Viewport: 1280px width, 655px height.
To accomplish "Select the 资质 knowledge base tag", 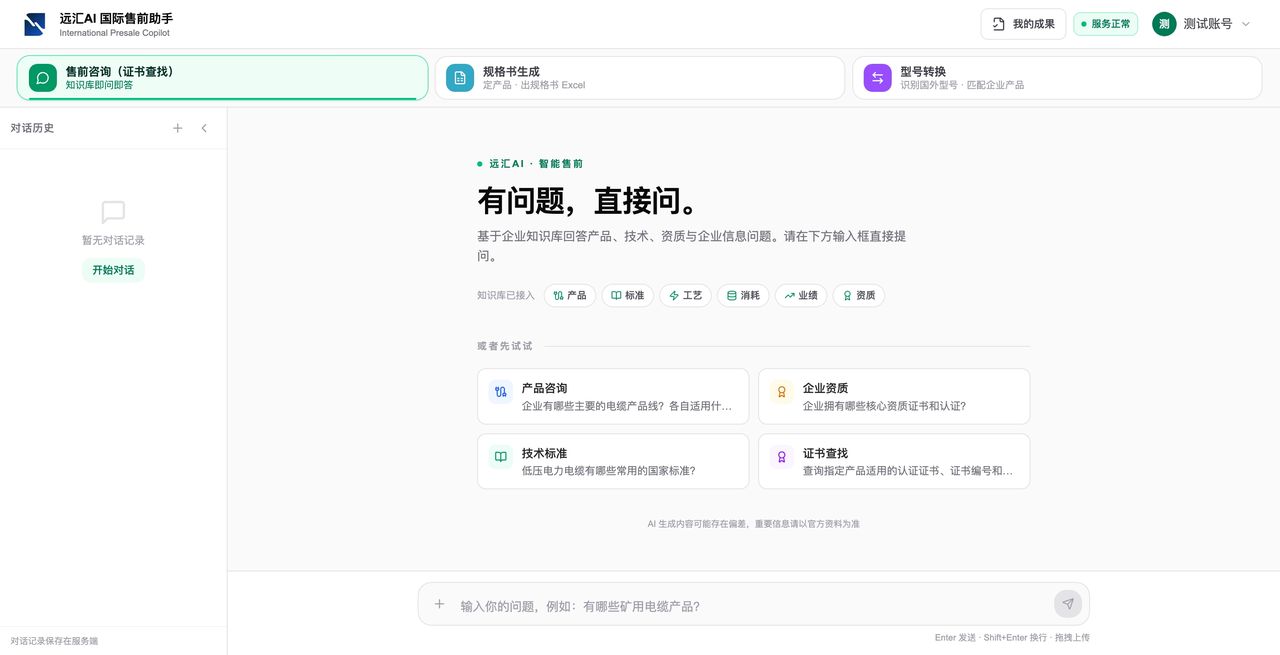I will tap(859, 296).
